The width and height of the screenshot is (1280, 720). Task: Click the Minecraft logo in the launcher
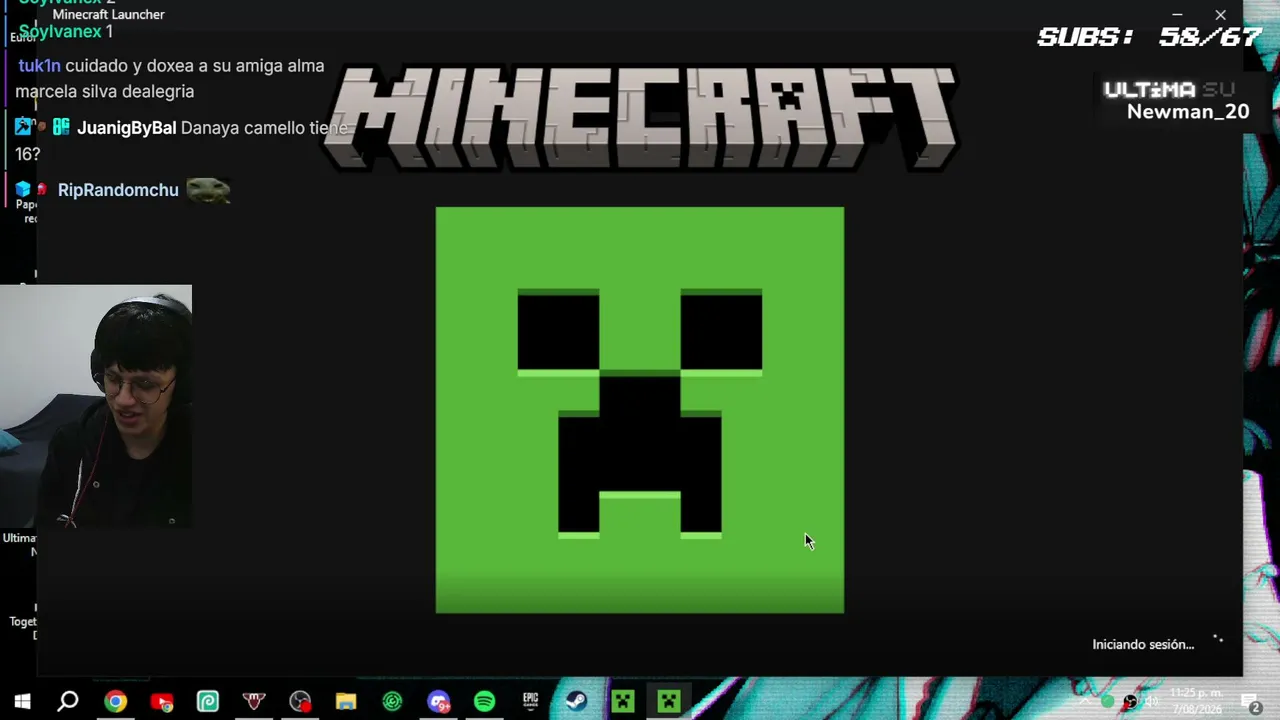tap(640, 118)
